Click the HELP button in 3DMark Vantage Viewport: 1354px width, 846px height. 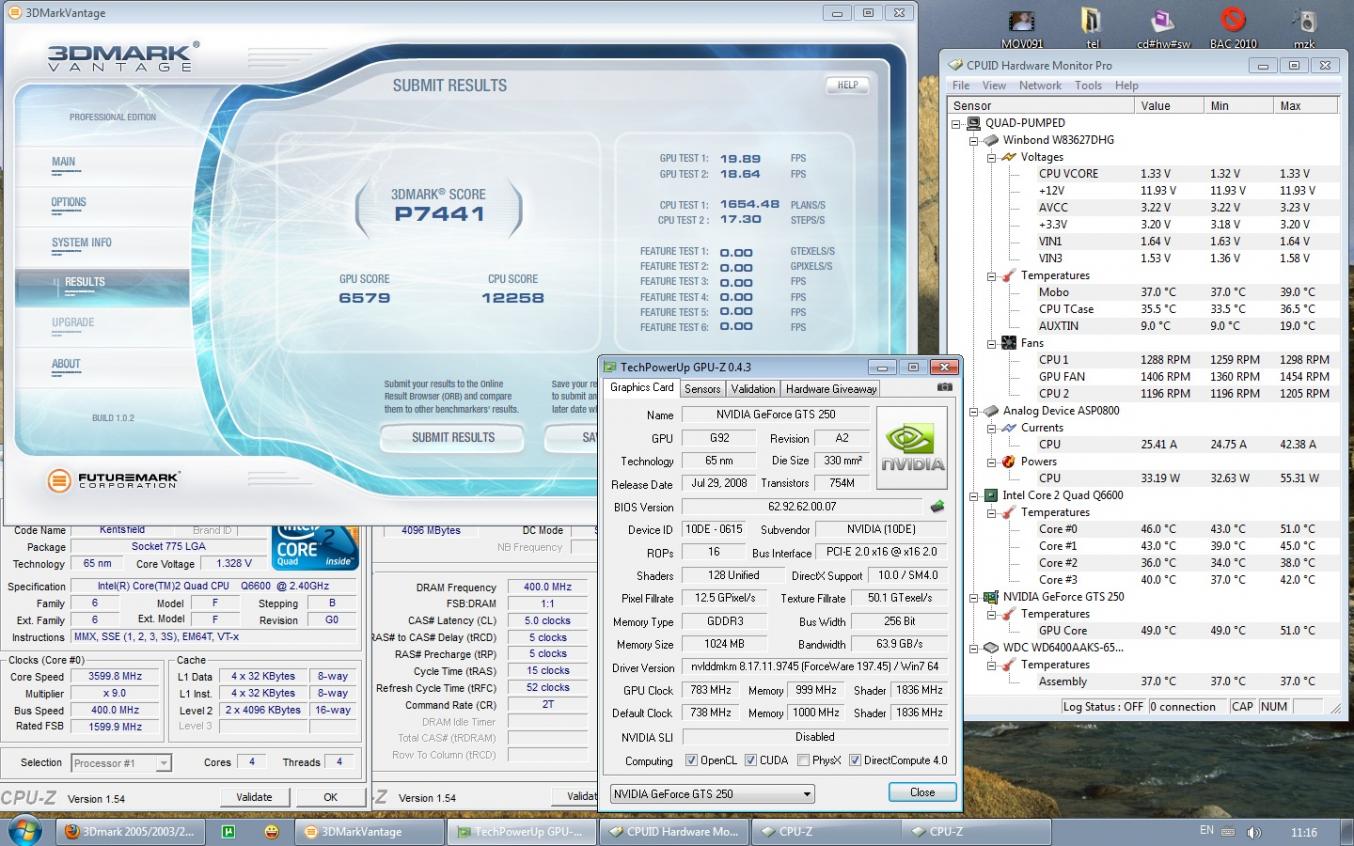[x=847, y=86]
